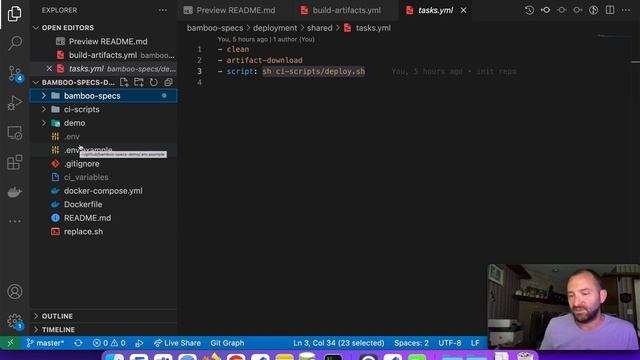Screen dimensions: 640x360
Task: Open remote window indicator in status bar
Action: [x=10, y=343]
